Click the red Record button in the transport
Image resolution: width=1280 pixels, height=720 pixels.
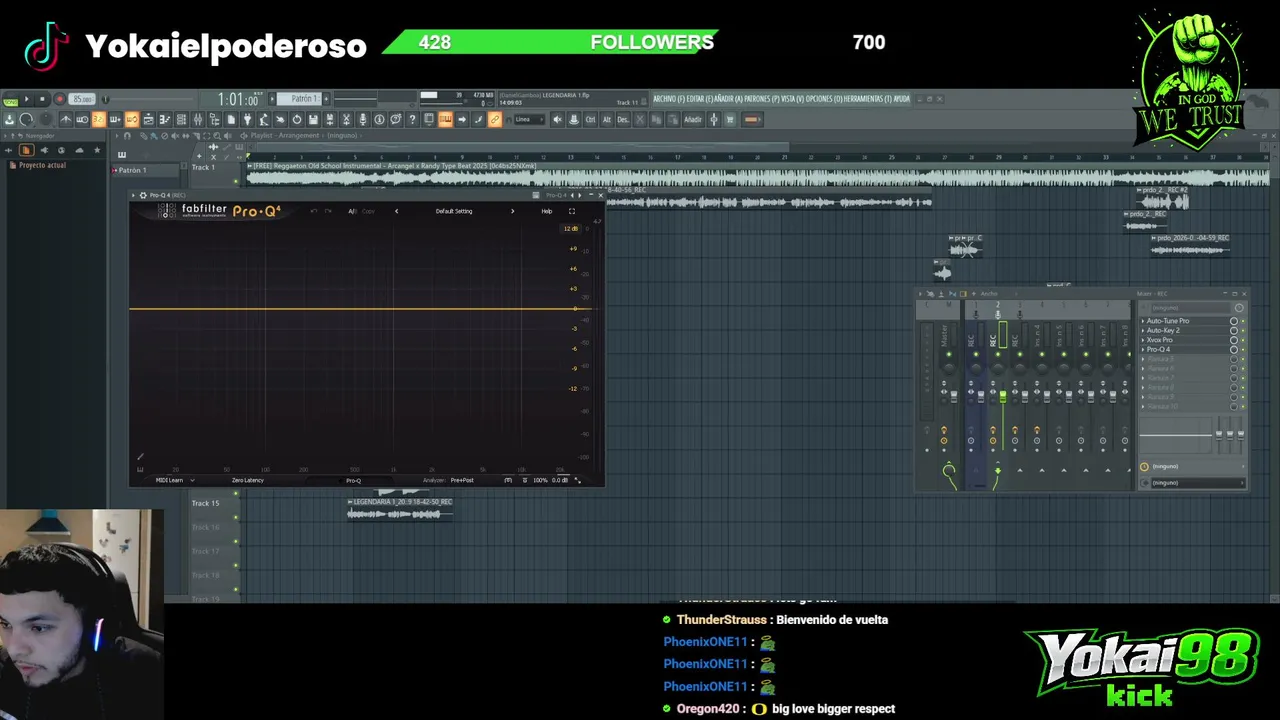[x=59, y=99]
